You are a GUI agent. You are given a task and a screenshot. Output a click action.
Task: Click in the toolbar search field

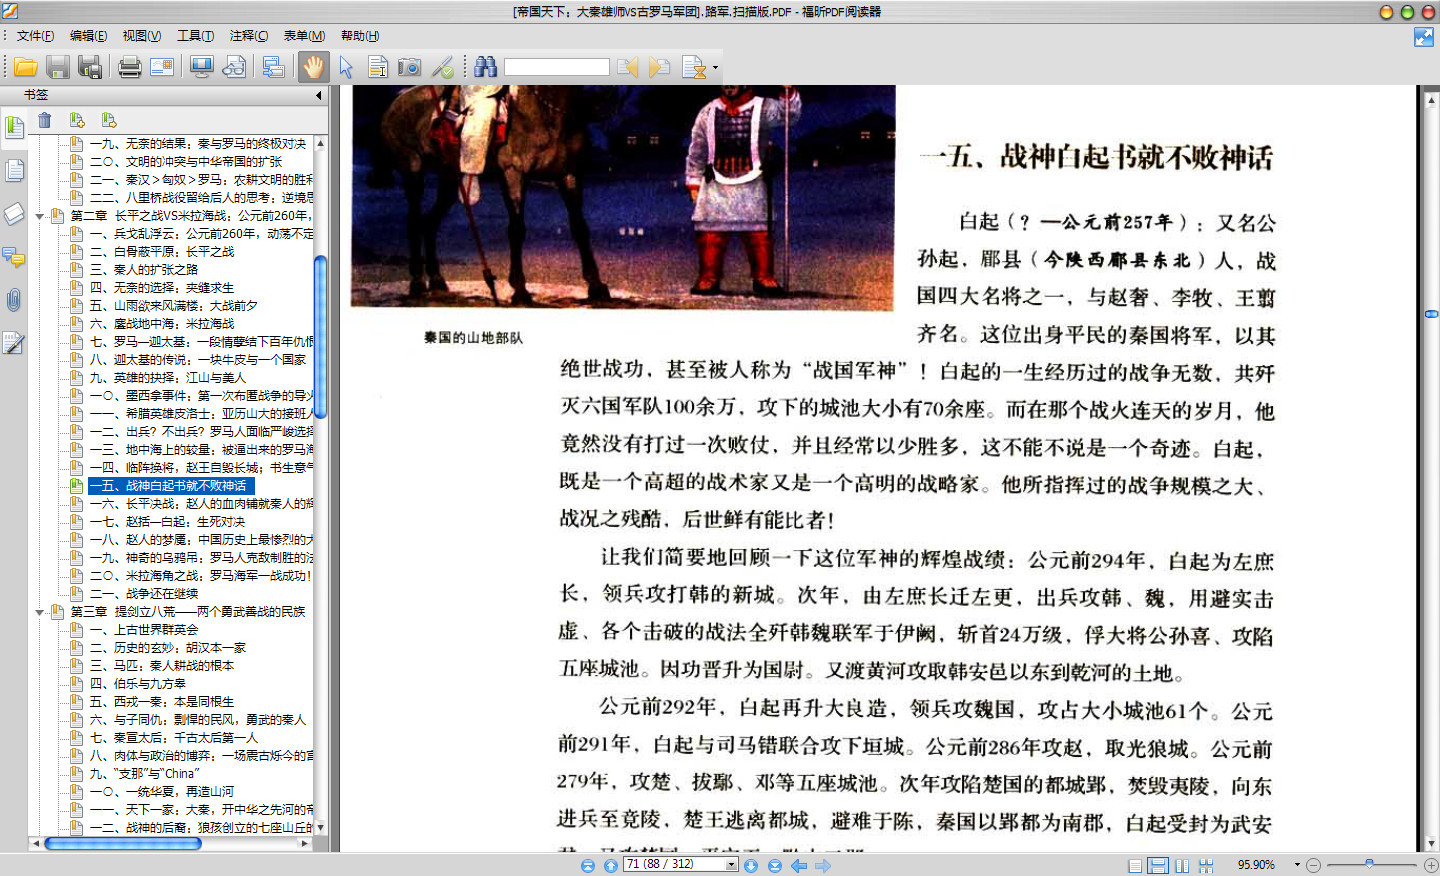coord(556,67)
